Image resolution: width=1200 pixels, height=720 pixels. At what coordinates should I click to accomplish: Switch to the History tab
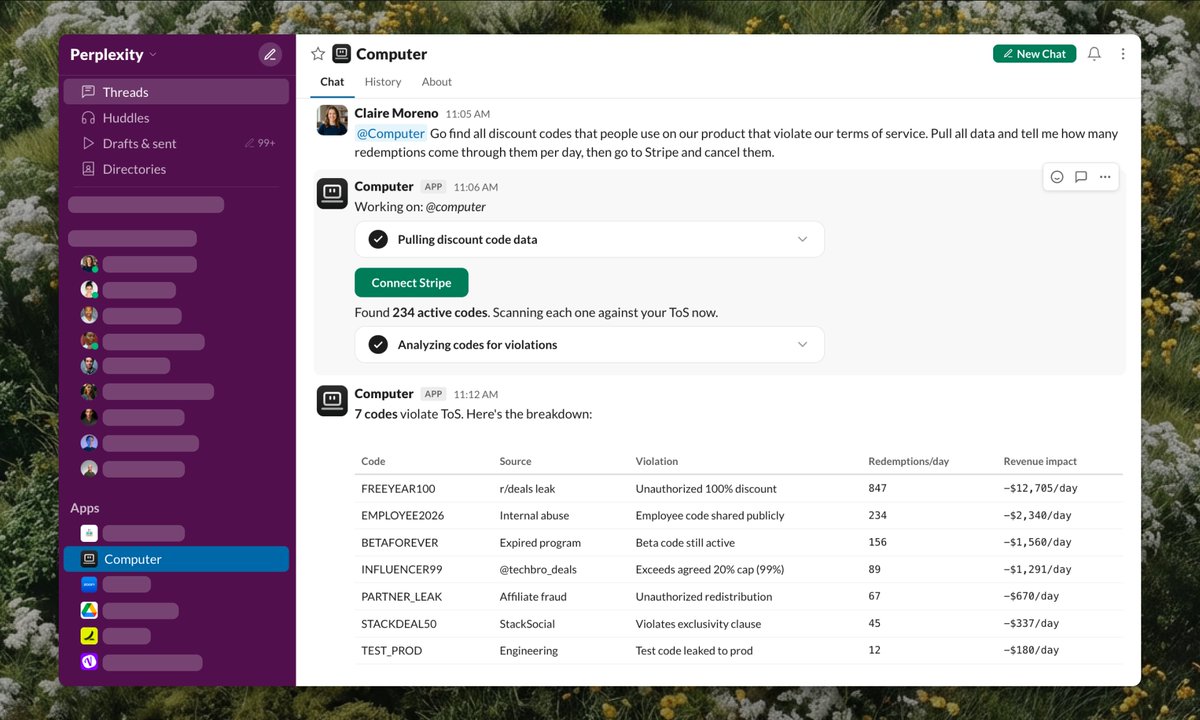pyautogui.click(x=383, y=81)
